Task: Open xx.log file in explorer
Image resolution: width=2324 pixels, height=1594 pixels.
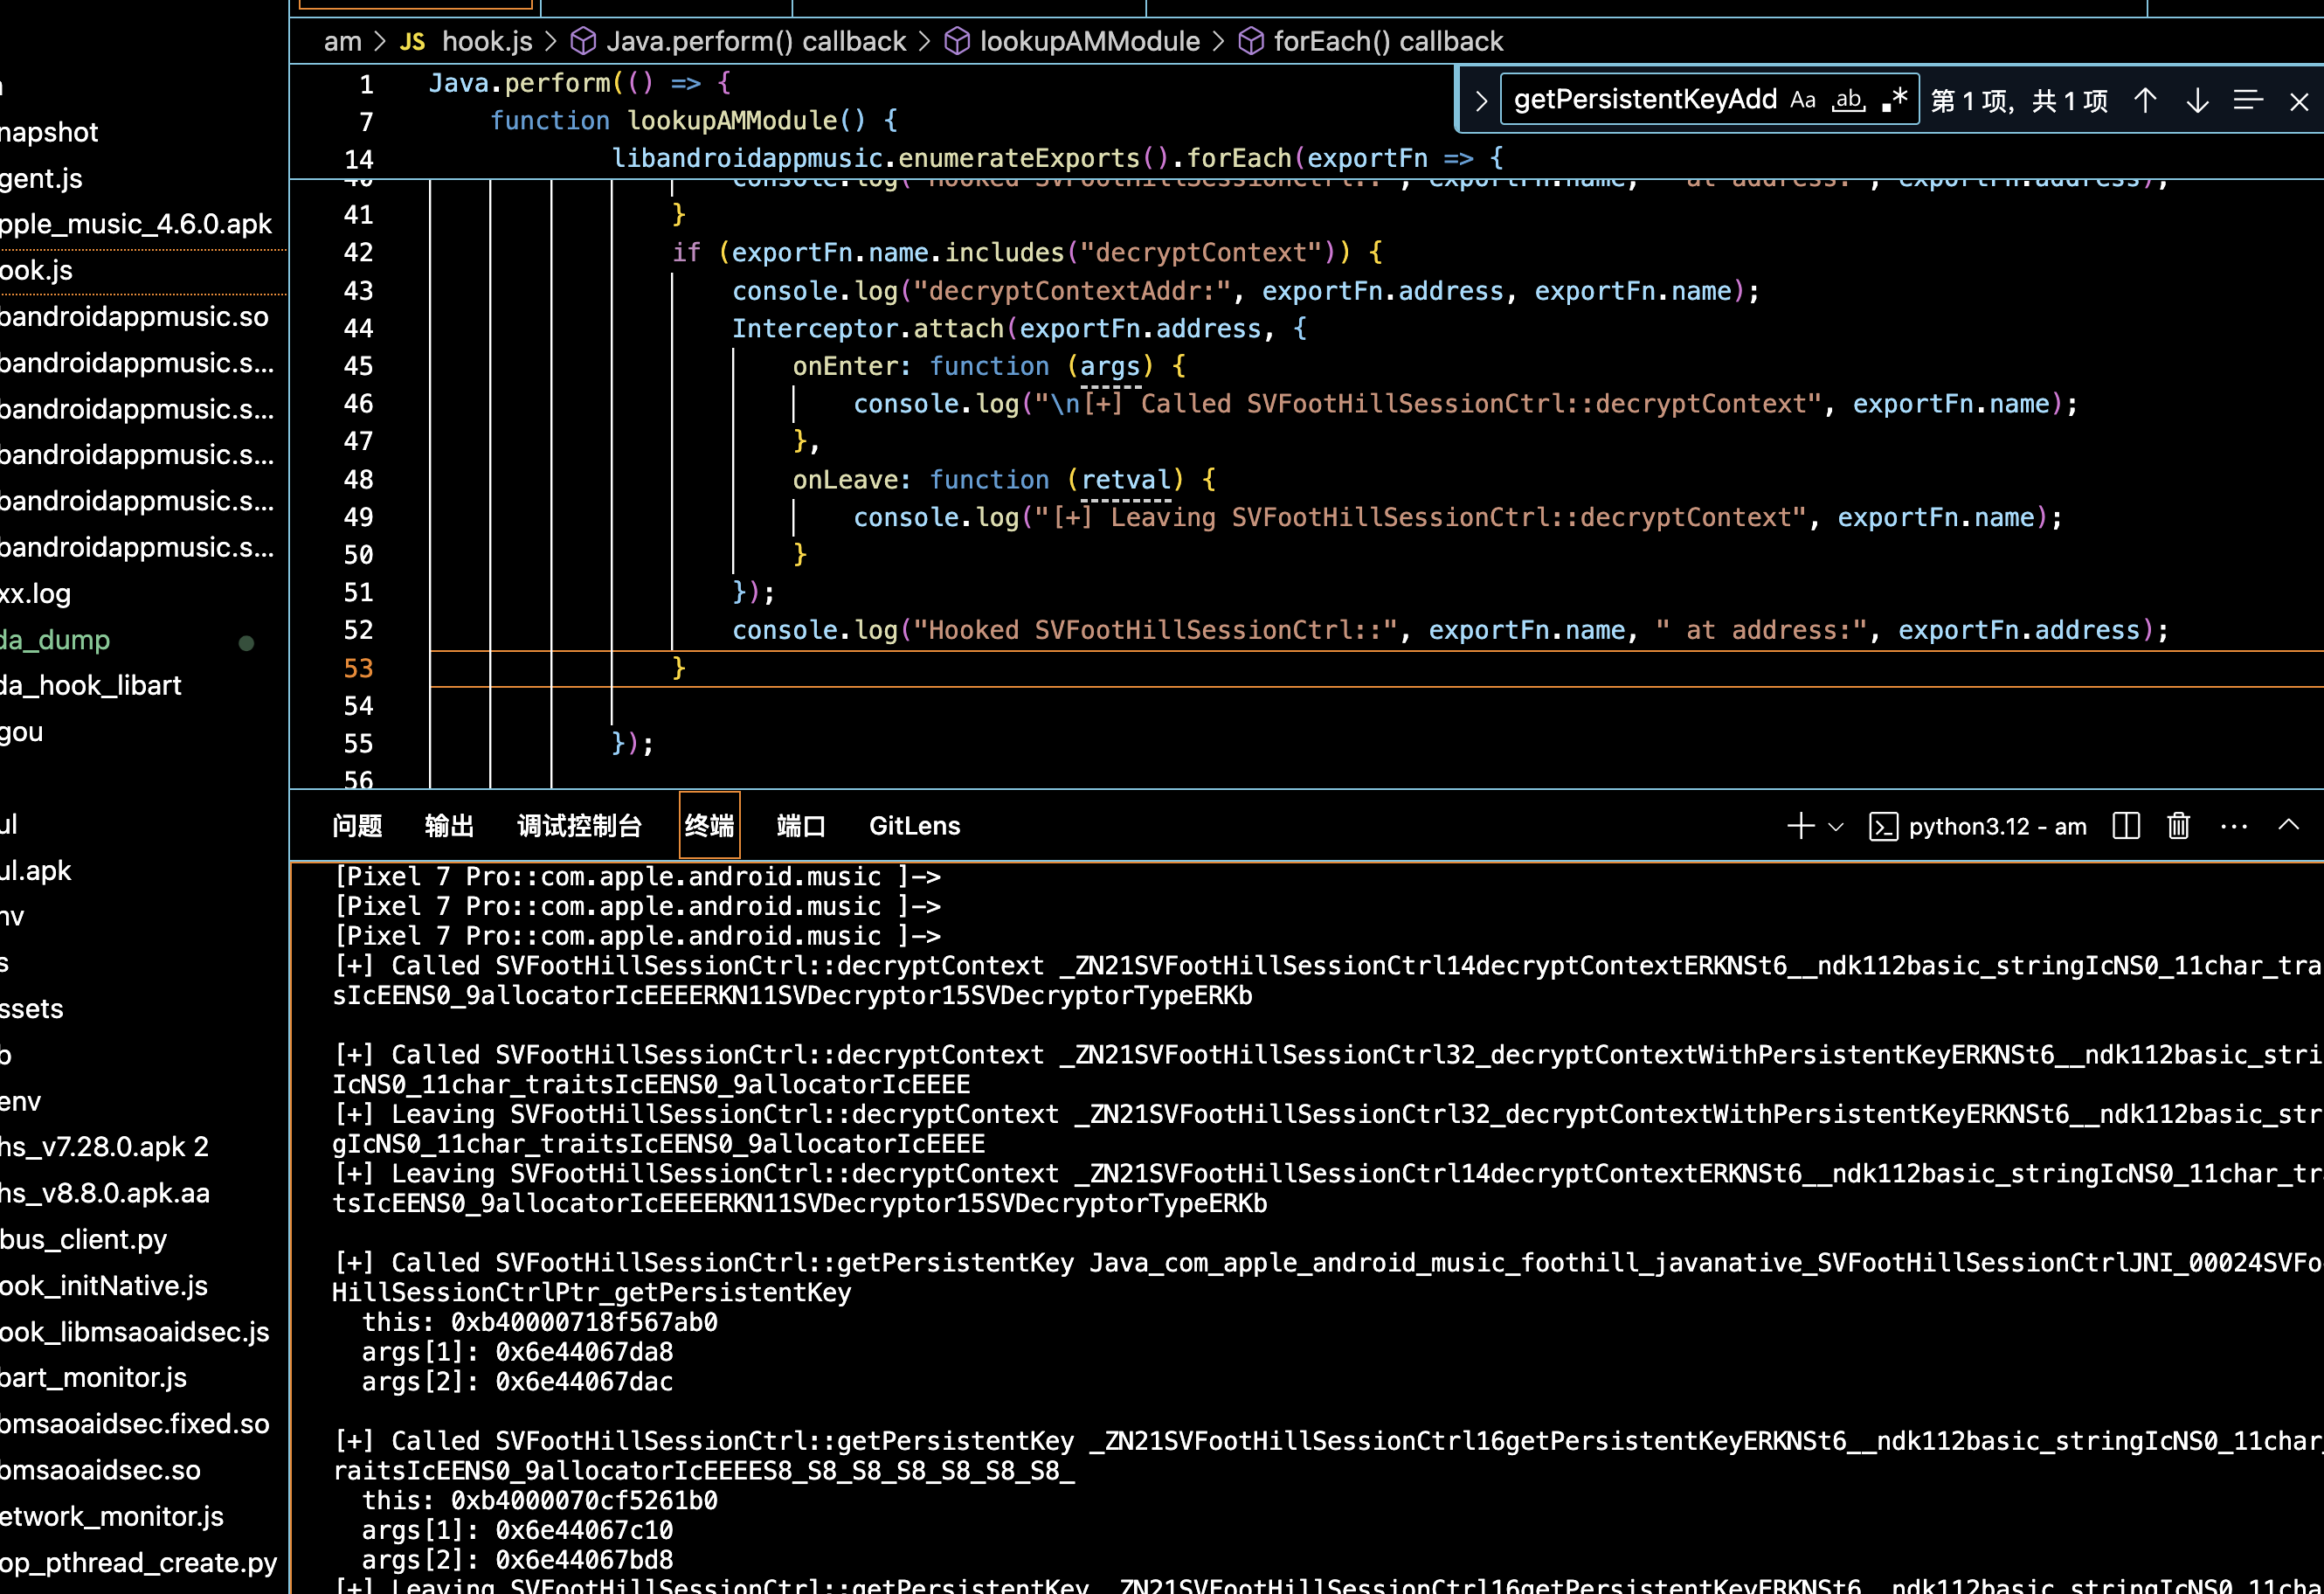Action: pyautogui.click(x=36, y=594)
